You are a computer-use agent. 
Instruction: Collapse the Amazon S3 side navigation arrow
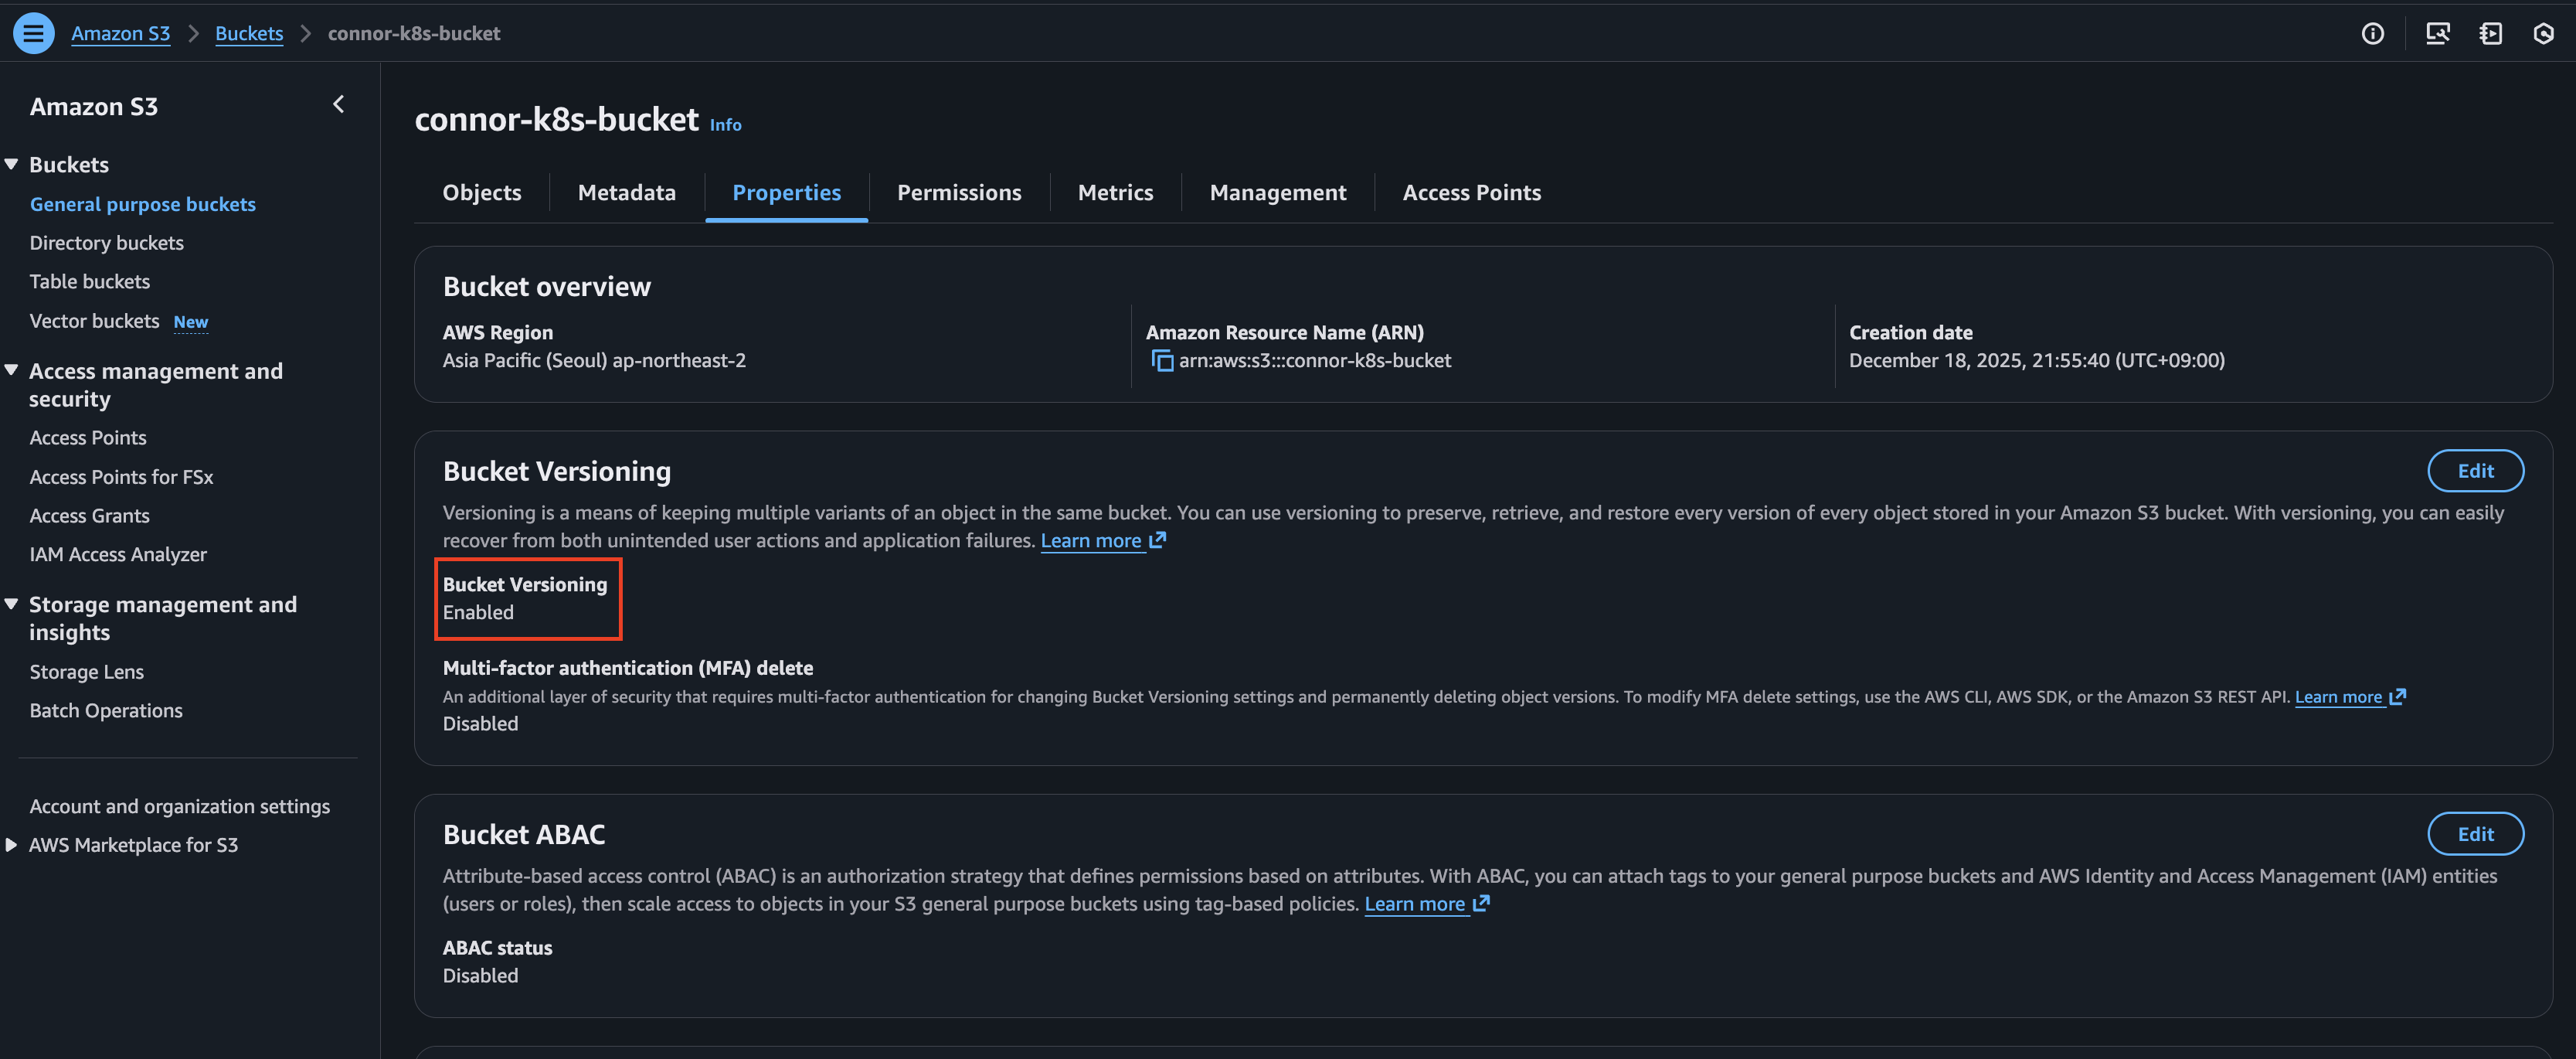pyautogui.click(x=339, y=105)
